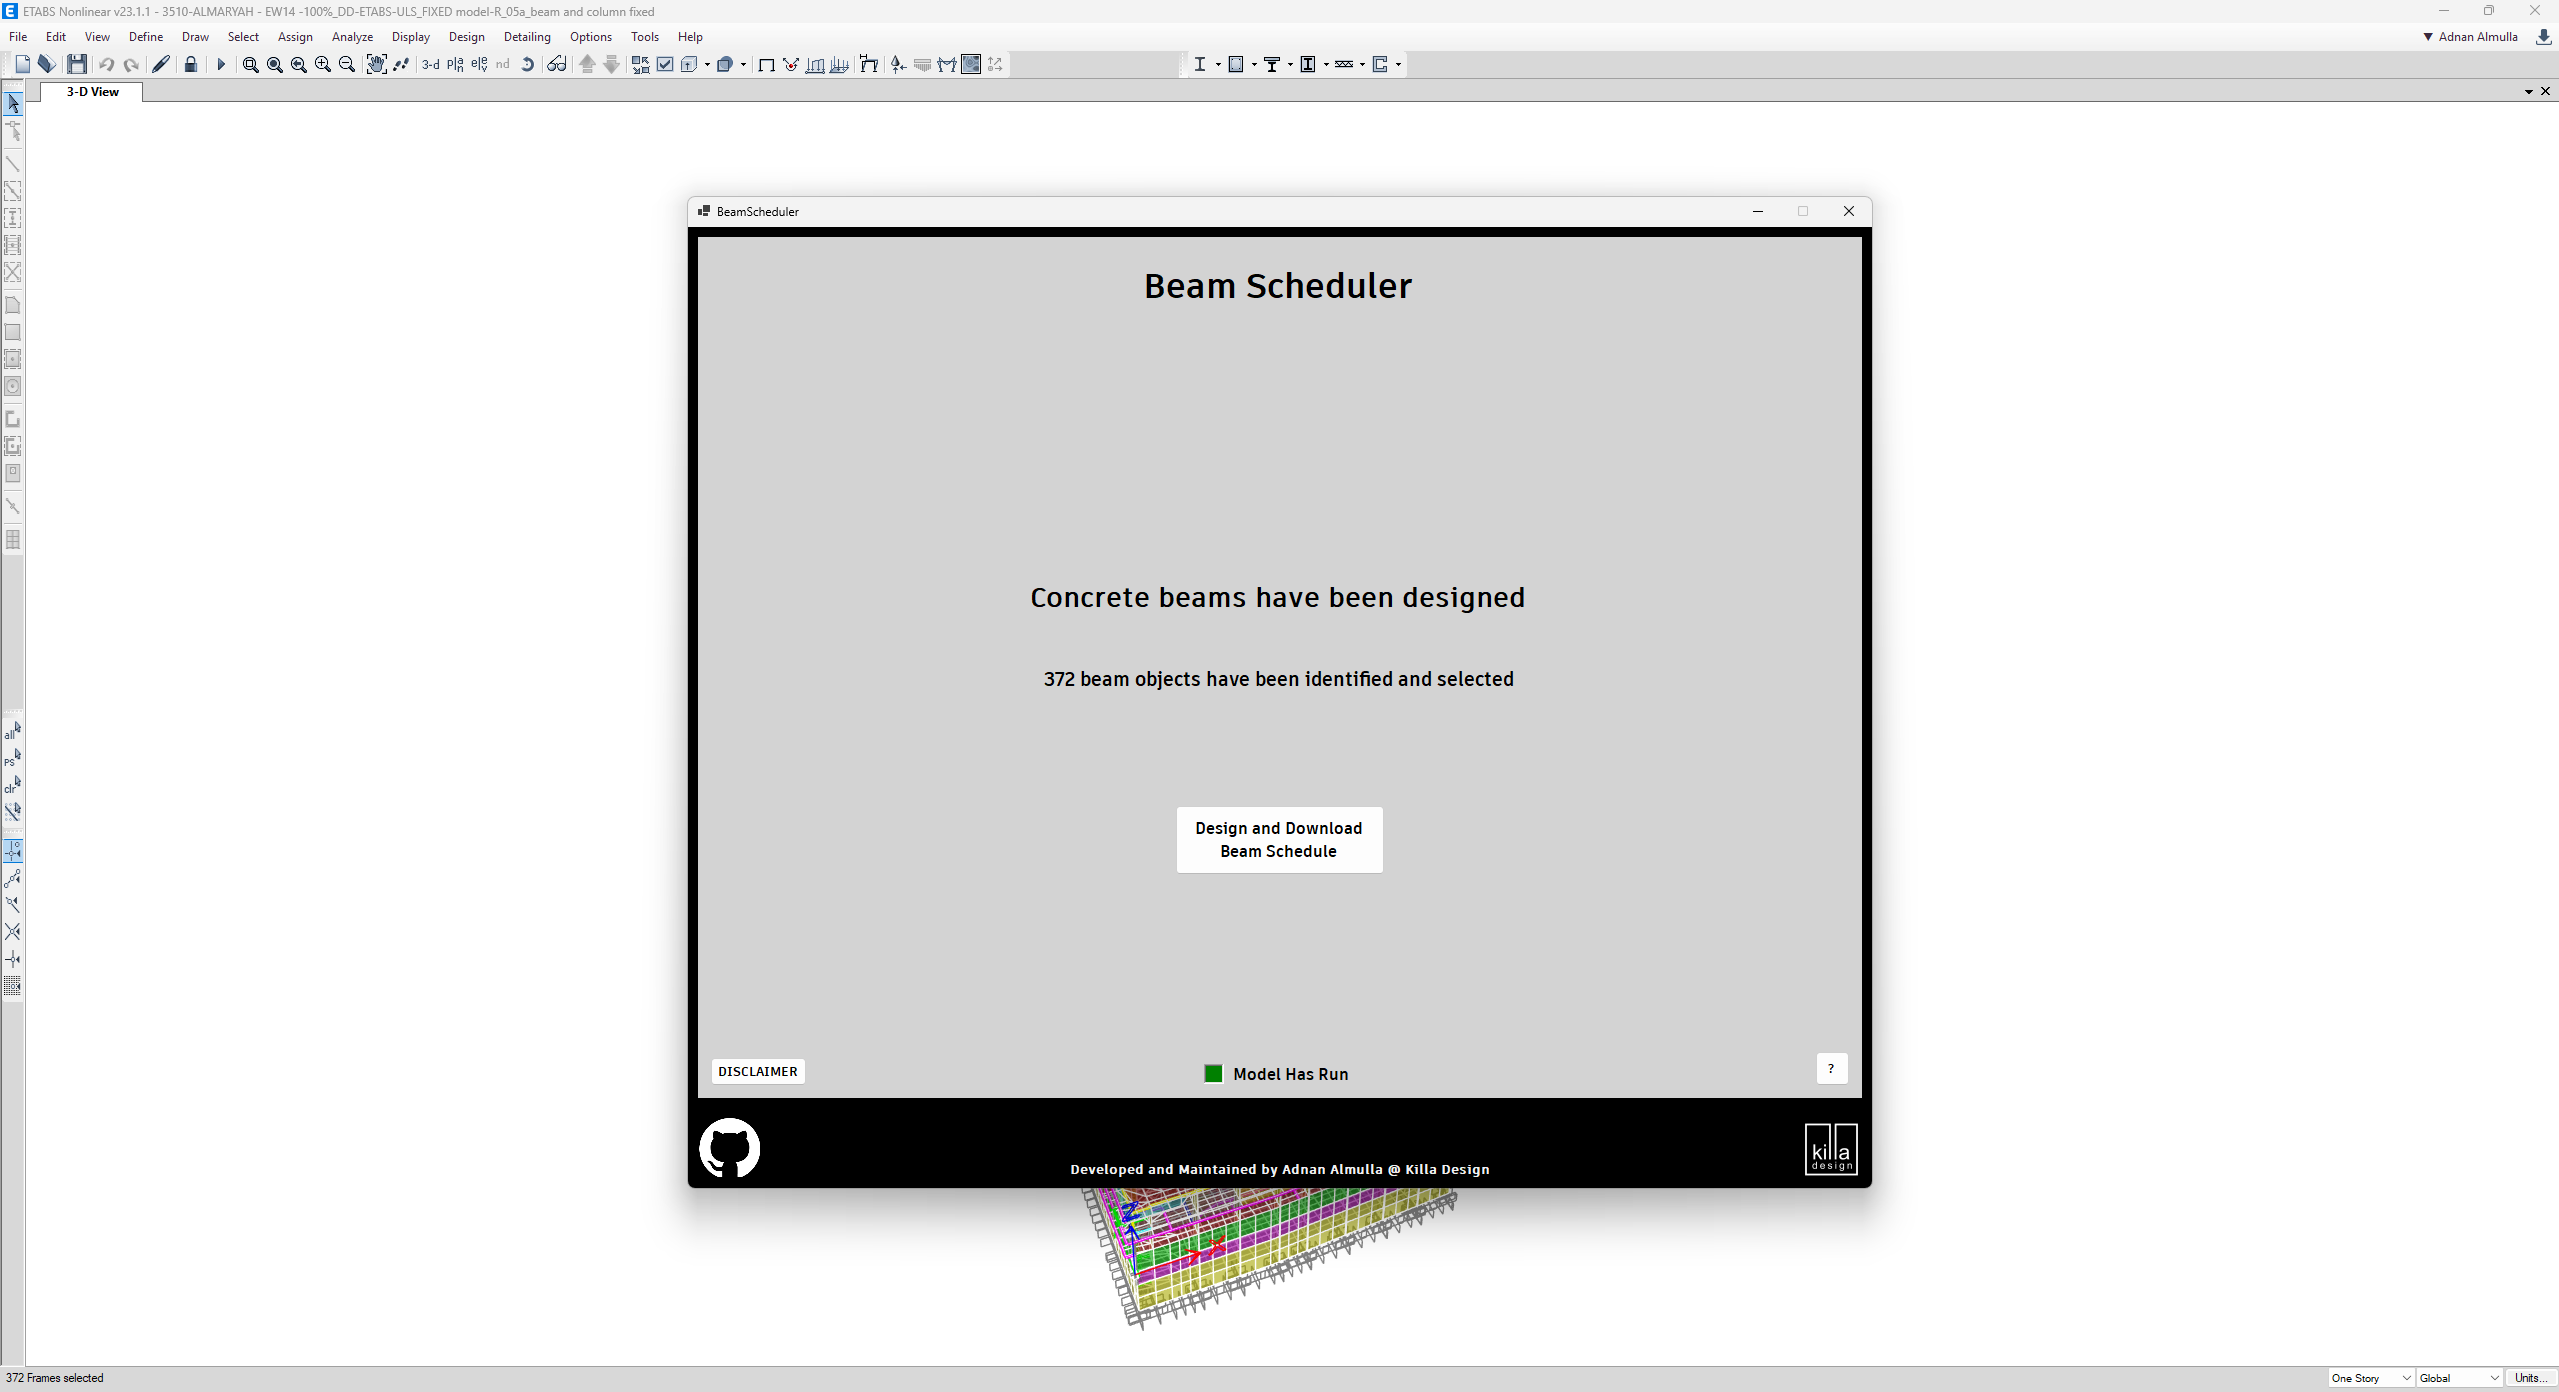Click the Move Up in List arrow icon
This screenshot has height=1392, width=2559.
[x=588, y=64]
